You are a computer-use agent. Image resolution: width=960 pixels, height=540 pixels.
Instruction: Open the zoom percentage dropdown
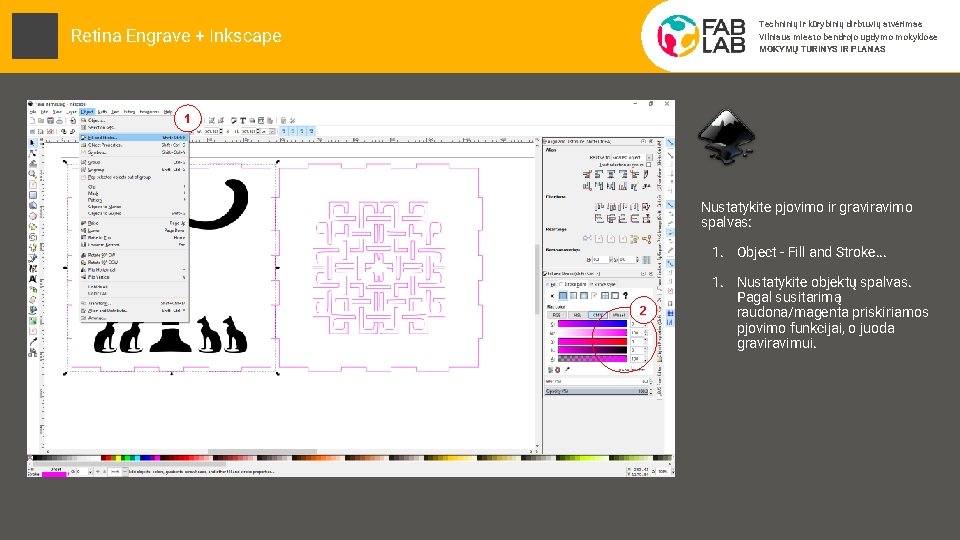673,471
